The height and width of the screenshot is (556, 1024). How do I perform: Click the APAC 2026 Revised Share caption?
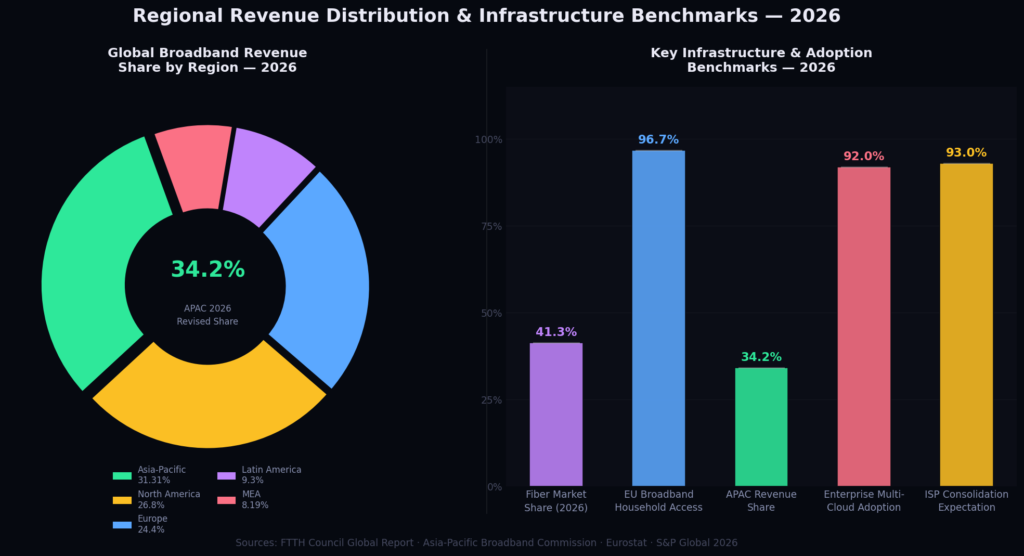[x=207, y=315]
